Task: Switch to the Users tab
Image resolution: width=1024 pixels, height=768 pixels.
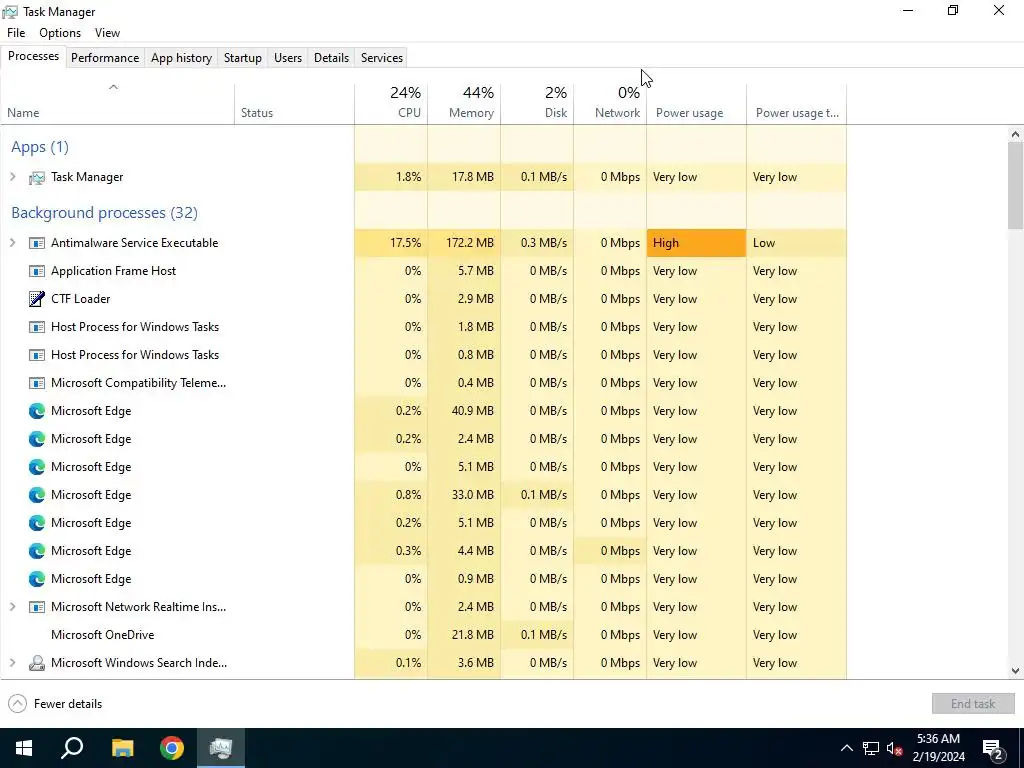Action: [x=288, y=57]
